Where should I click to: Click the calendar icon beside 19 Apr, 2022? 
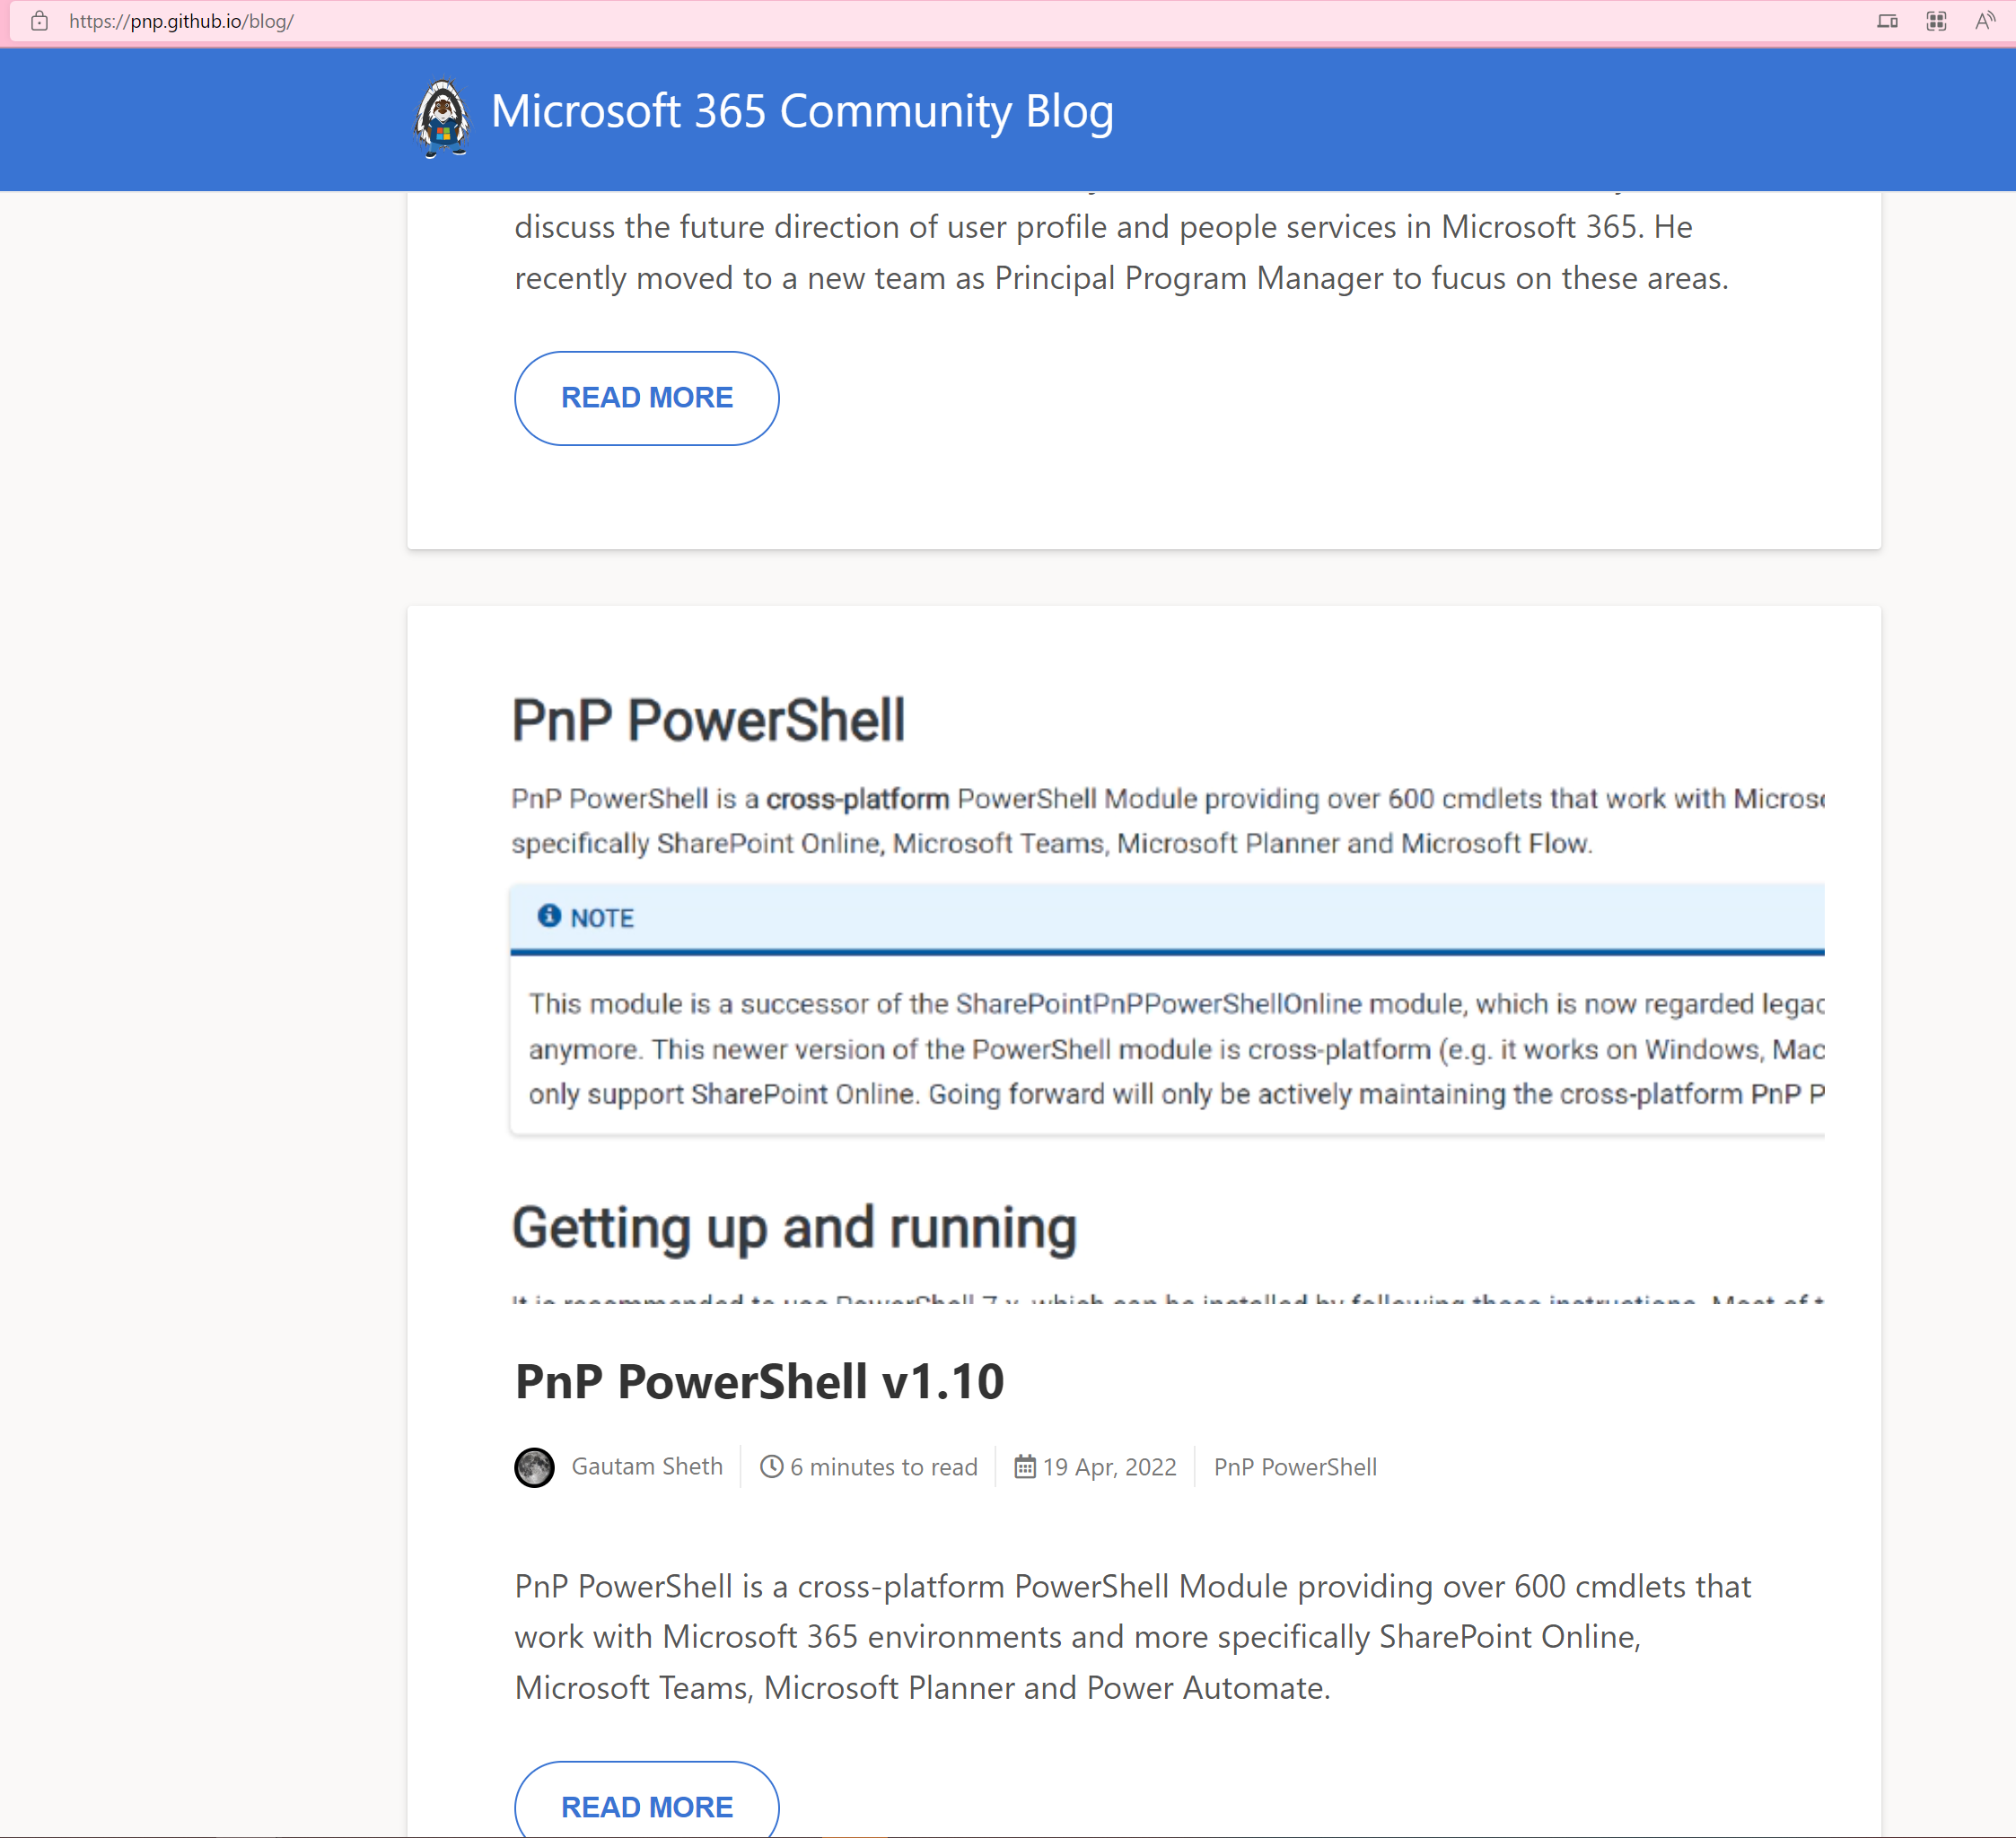pyautogui.click(x=1025, y=1466)
